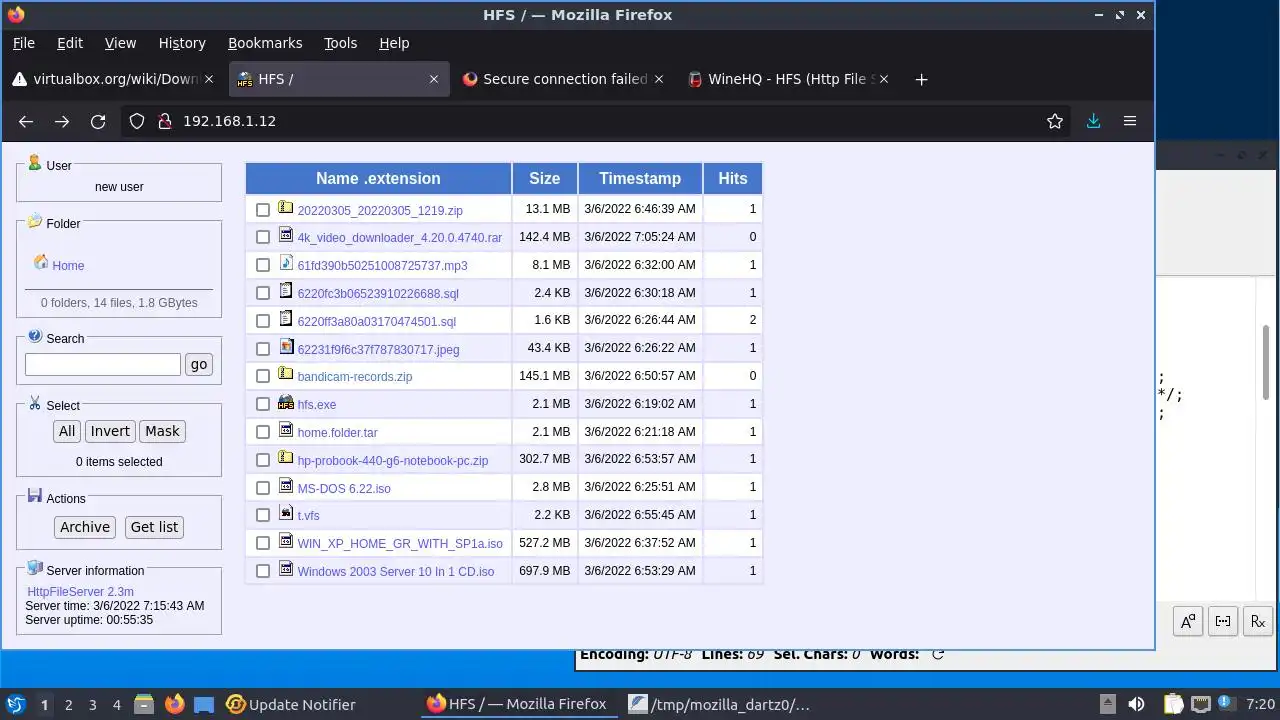Open the network tray icon

(x=1201, y=704)
